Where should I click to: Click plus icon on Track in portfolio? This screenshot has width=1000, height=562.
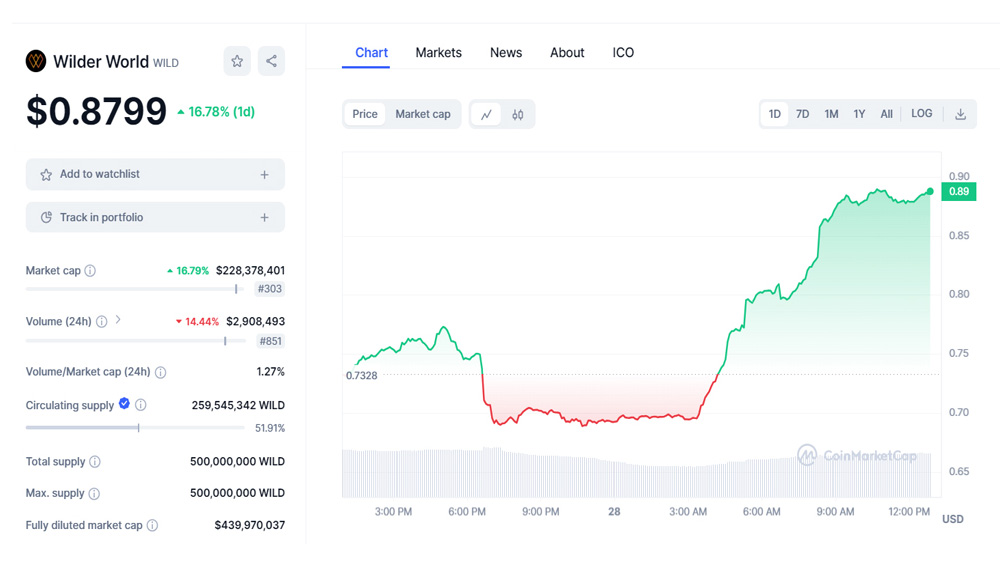tap(265, 218)
